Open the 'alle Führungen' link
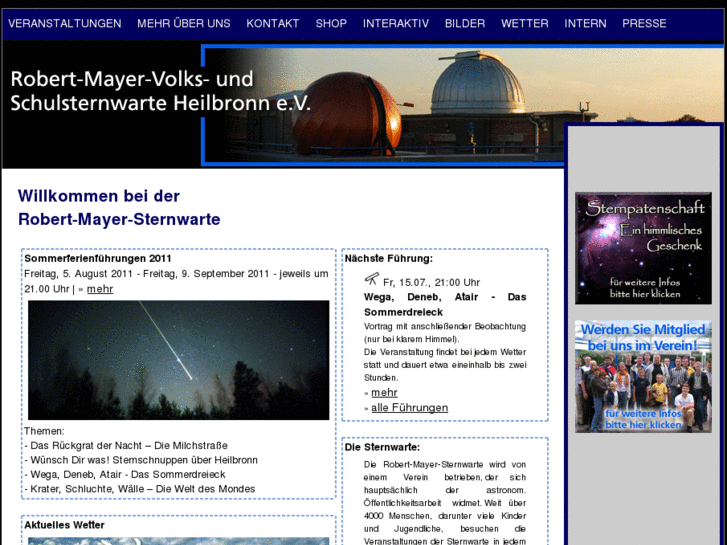 [x=410, y=408]
